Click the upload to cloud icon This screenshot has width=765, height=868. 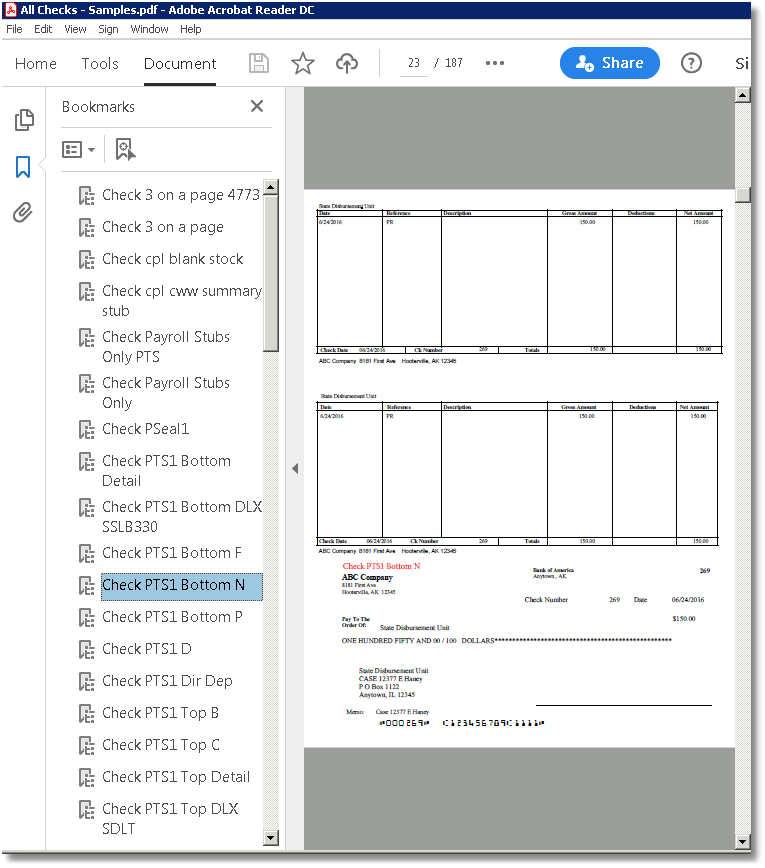click(347, 63)
